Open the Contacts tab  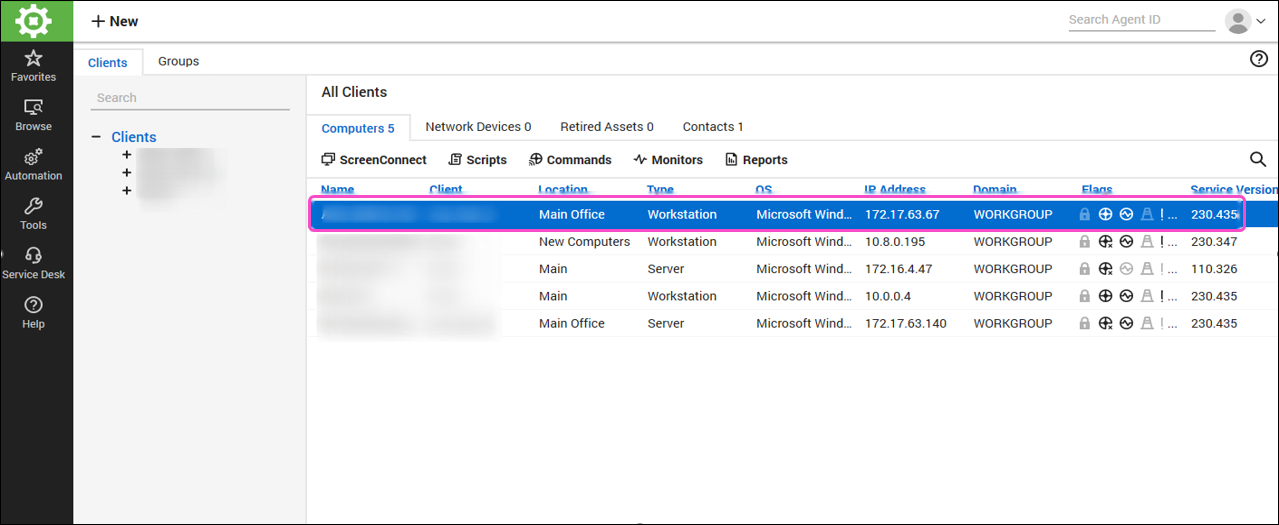[x=713, y=127]
